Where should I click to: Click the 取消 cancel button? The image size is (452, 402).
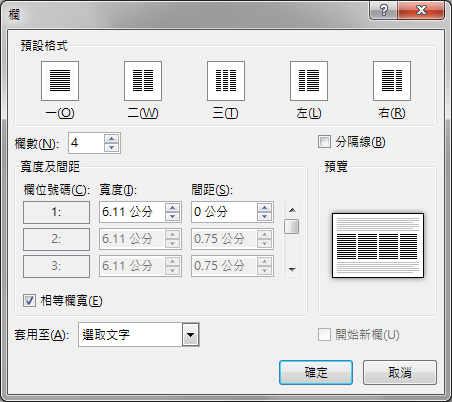click(x=400, y=372)
